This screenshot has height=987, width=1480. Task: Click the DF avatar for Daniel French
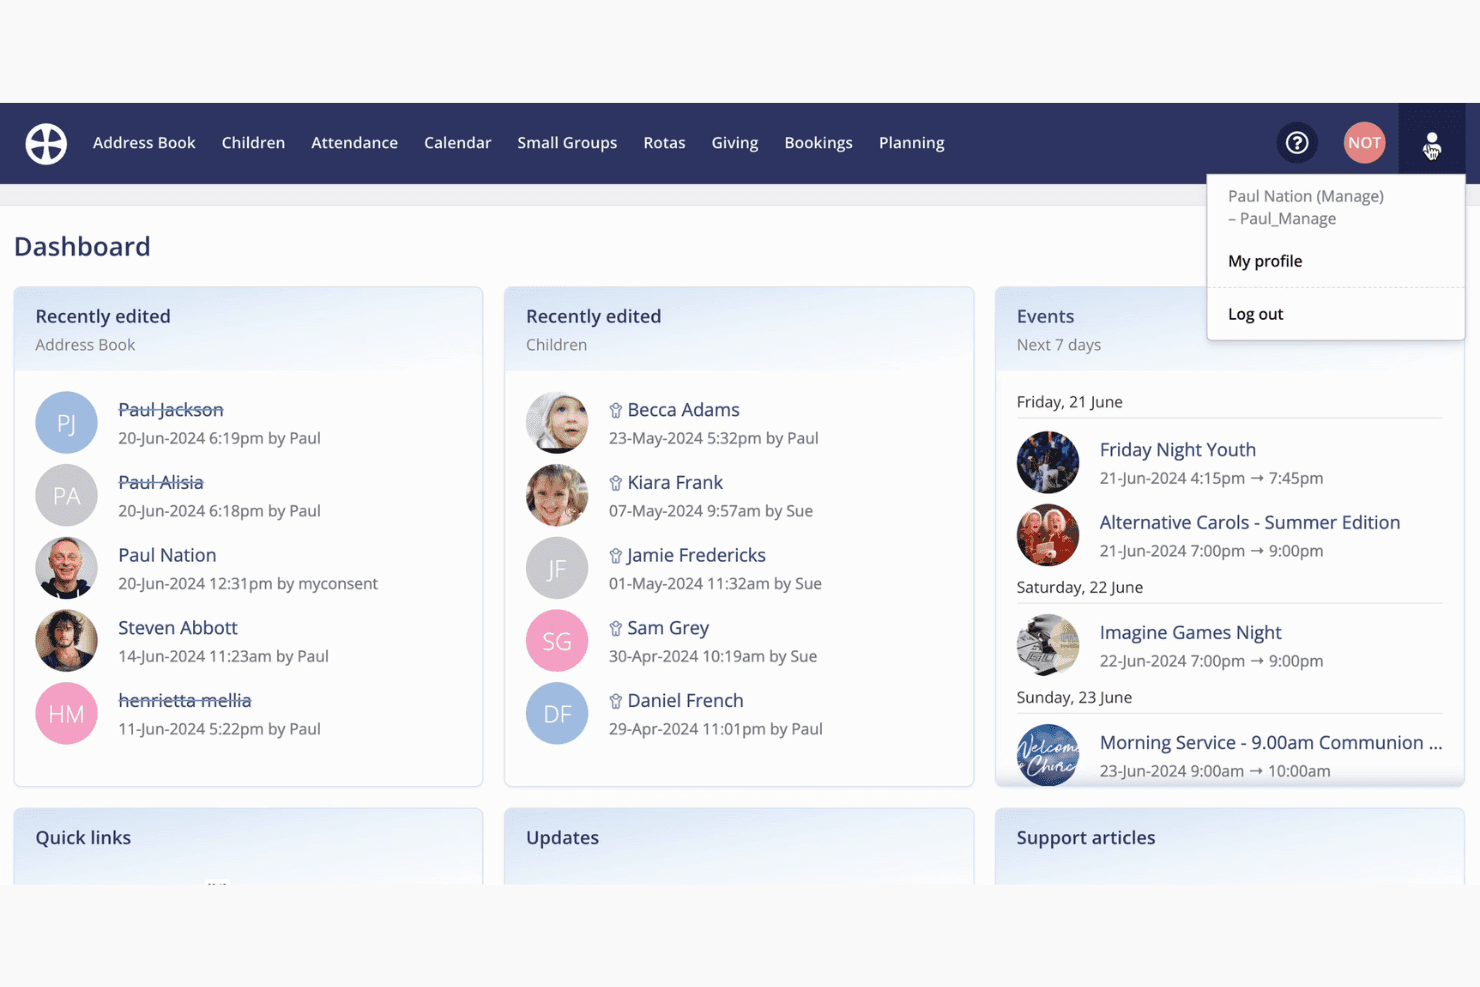coord(557,713)
